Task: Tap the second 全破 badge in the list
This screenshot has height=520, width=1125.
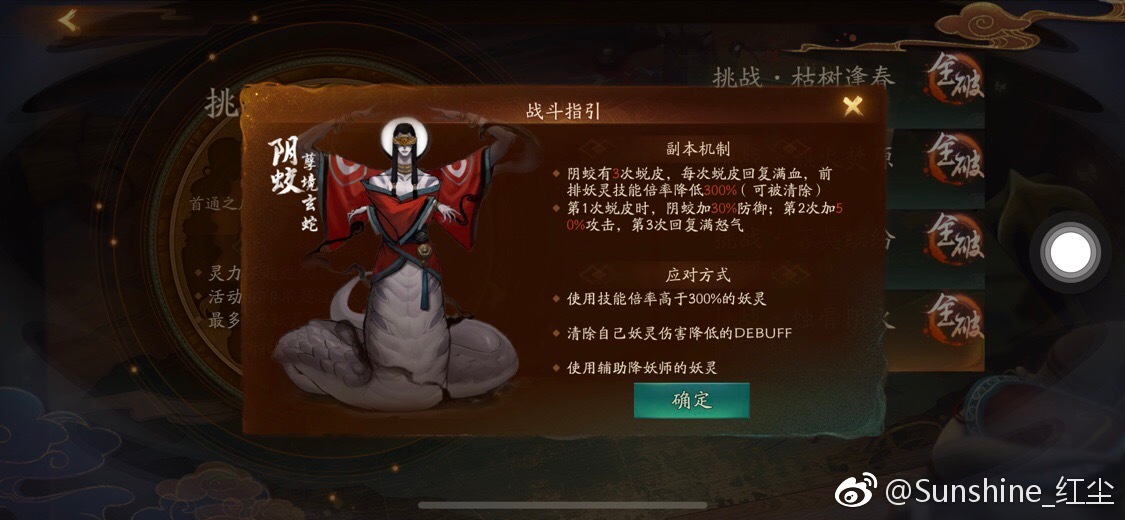Action: coord(954,158)
